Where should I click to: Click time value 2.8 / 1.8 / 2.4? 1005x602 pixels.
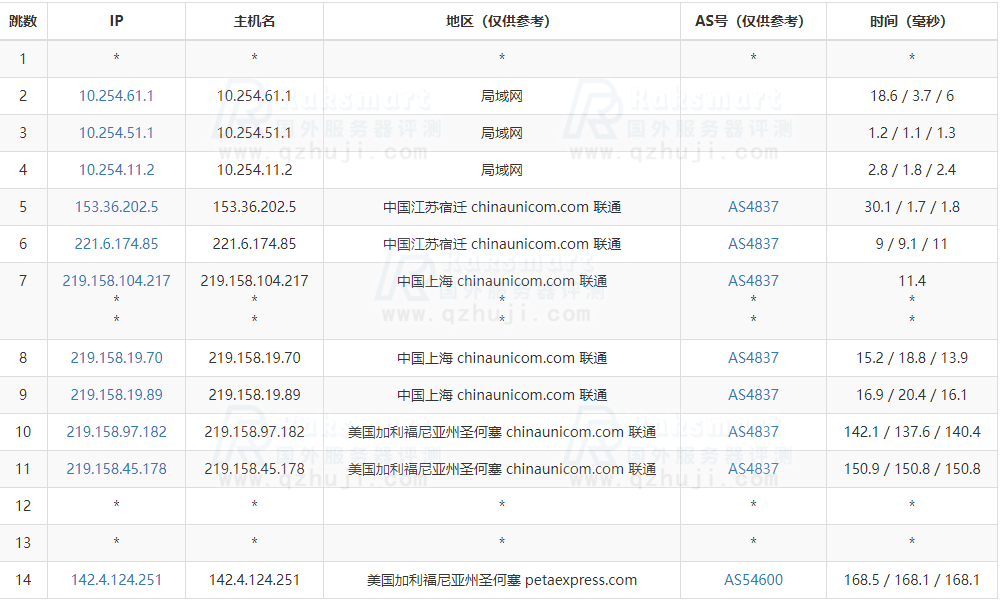[911, 170]
